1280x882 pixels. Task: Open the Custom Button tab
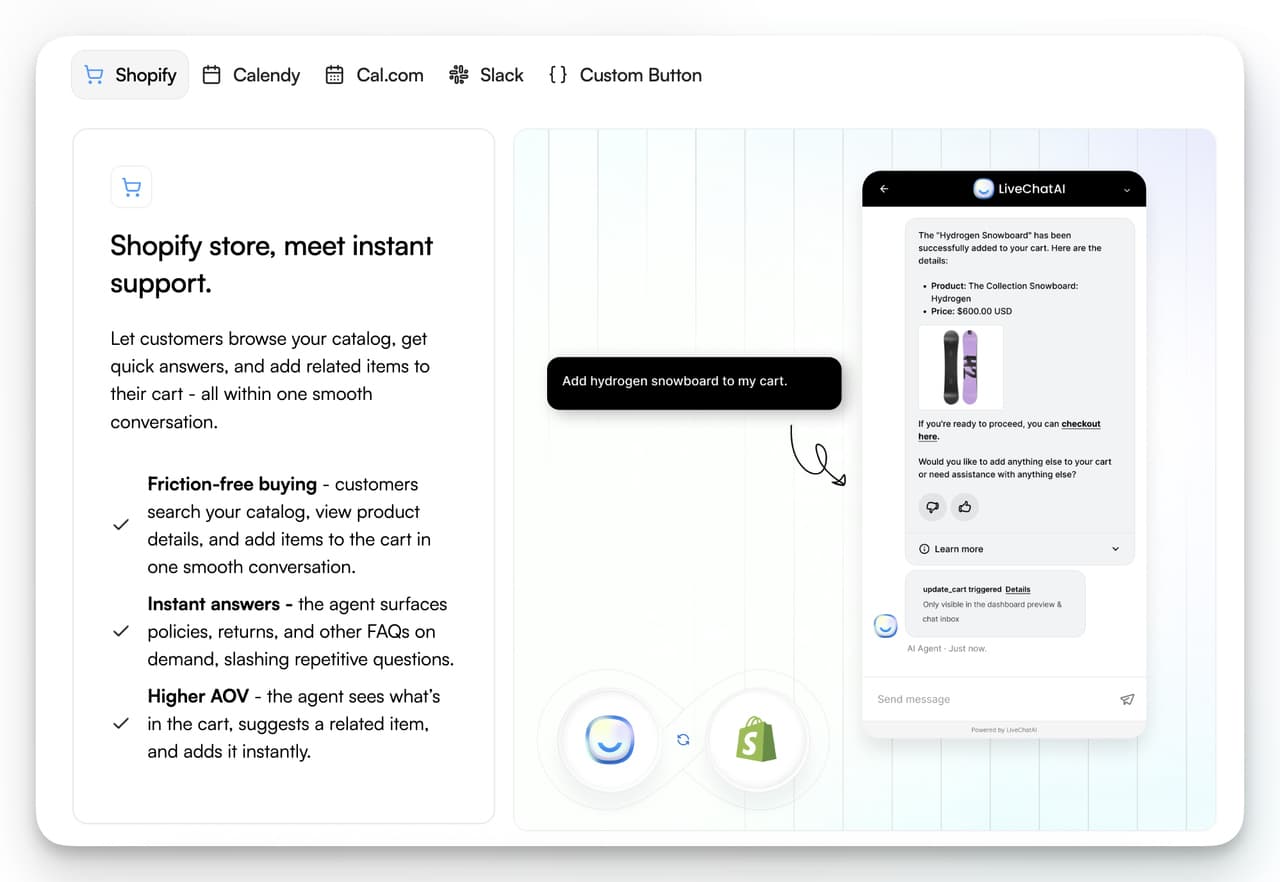point(625,75)
